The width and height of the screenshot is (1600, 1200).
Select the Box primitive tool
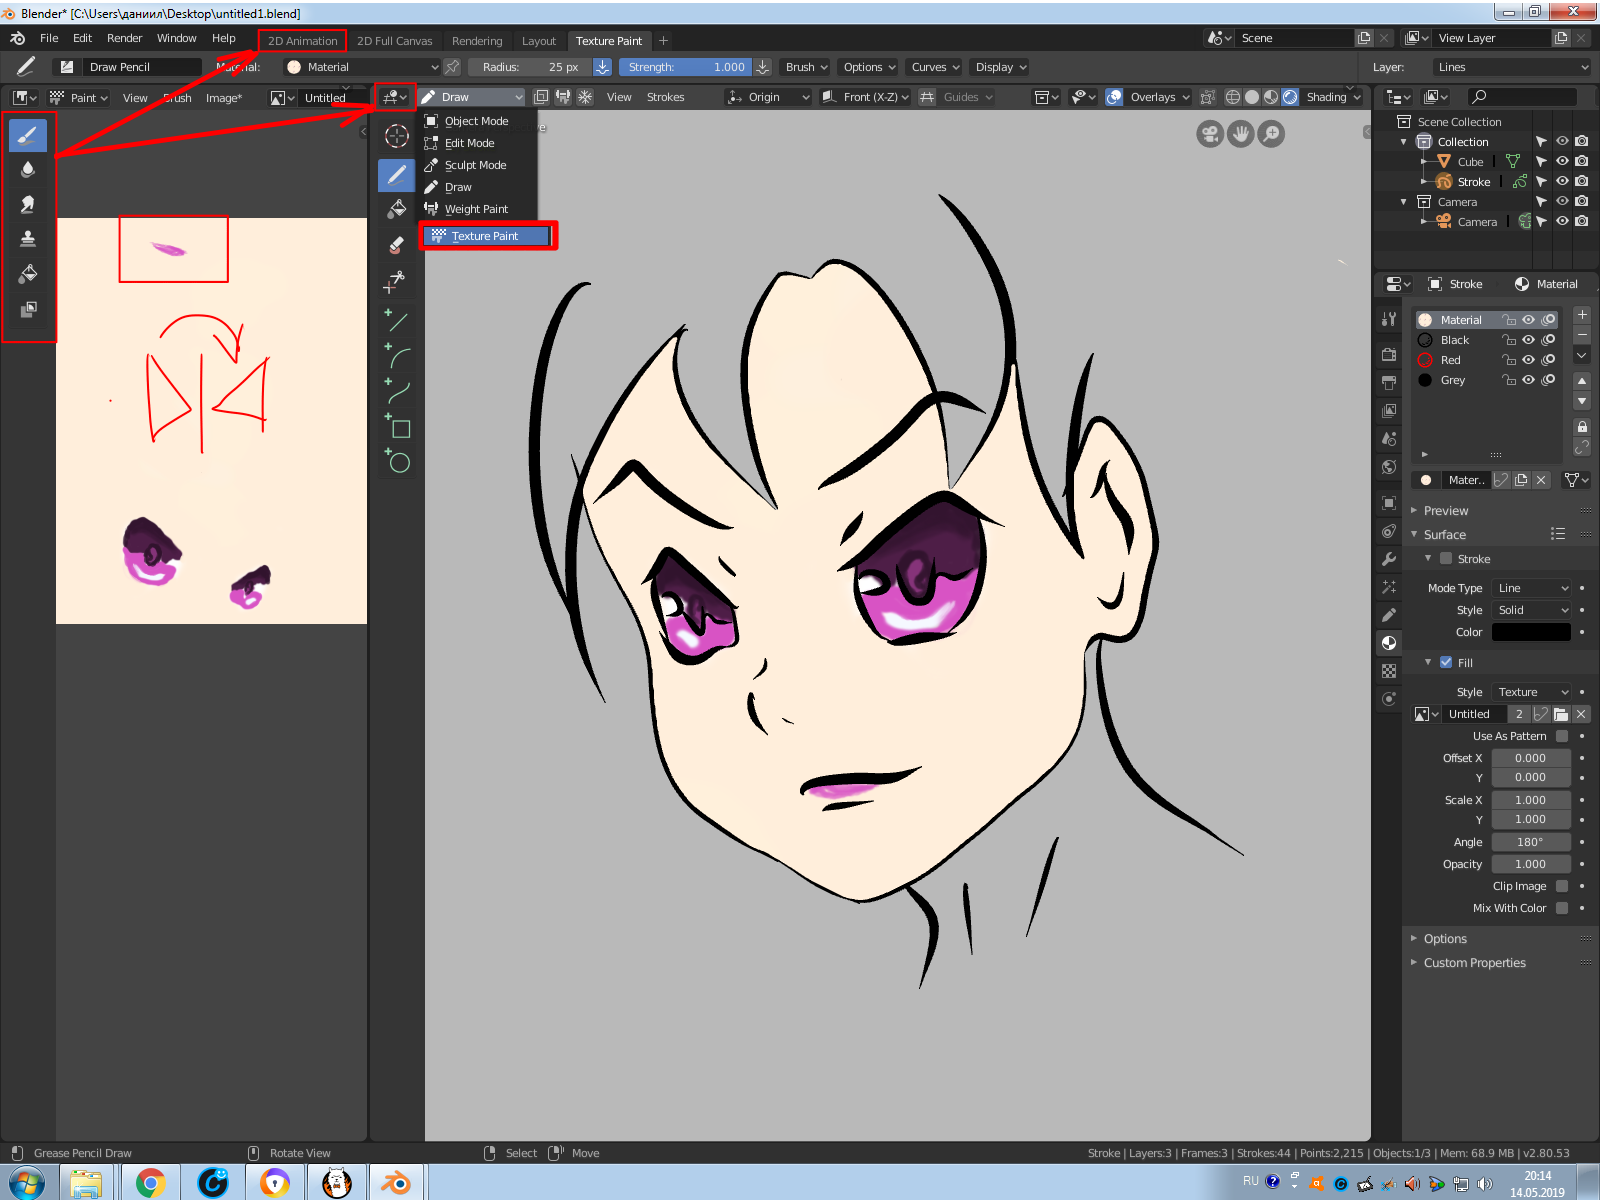[x=397, y=427]
